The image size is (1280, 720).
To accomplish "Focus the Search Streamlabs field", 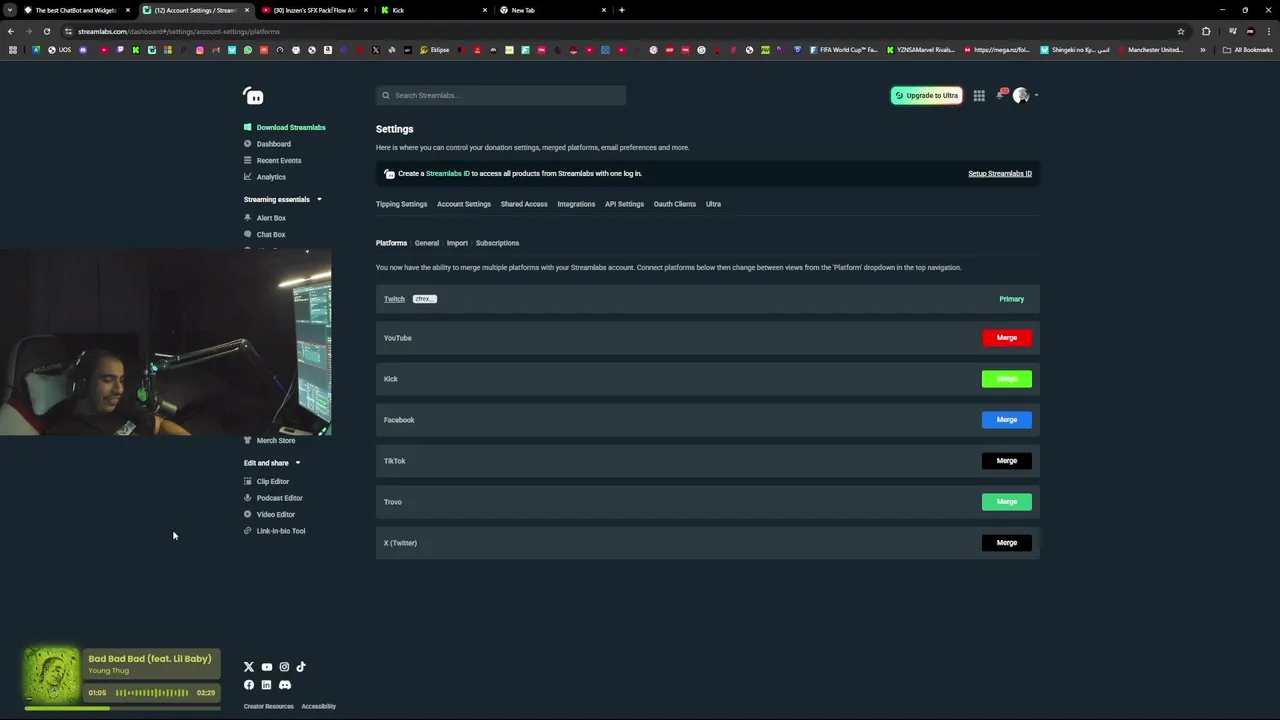I will point(501,95).
